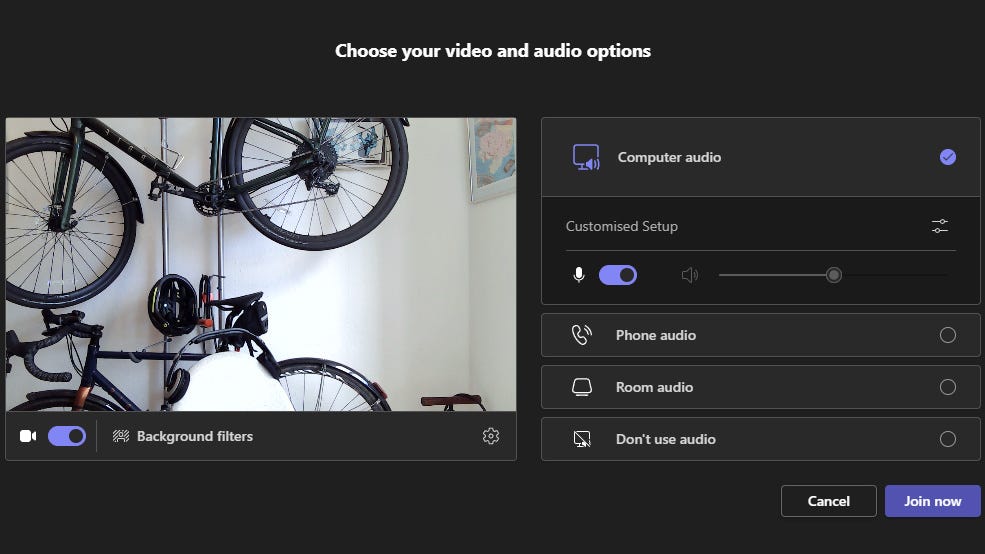Open Background filters
The height and width of the screenshot is (554, 985).
point(194,436)
